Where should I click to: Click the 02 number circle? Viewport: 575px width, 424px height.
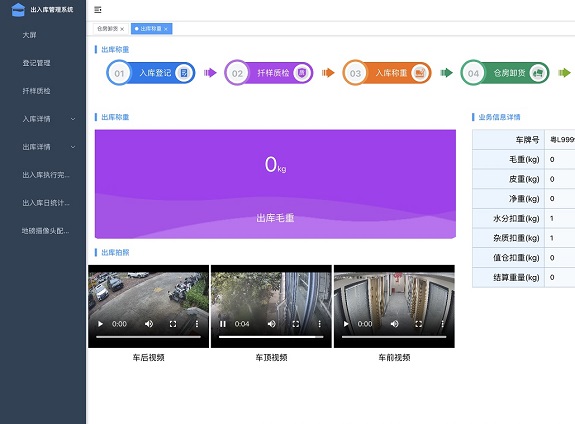237,73
